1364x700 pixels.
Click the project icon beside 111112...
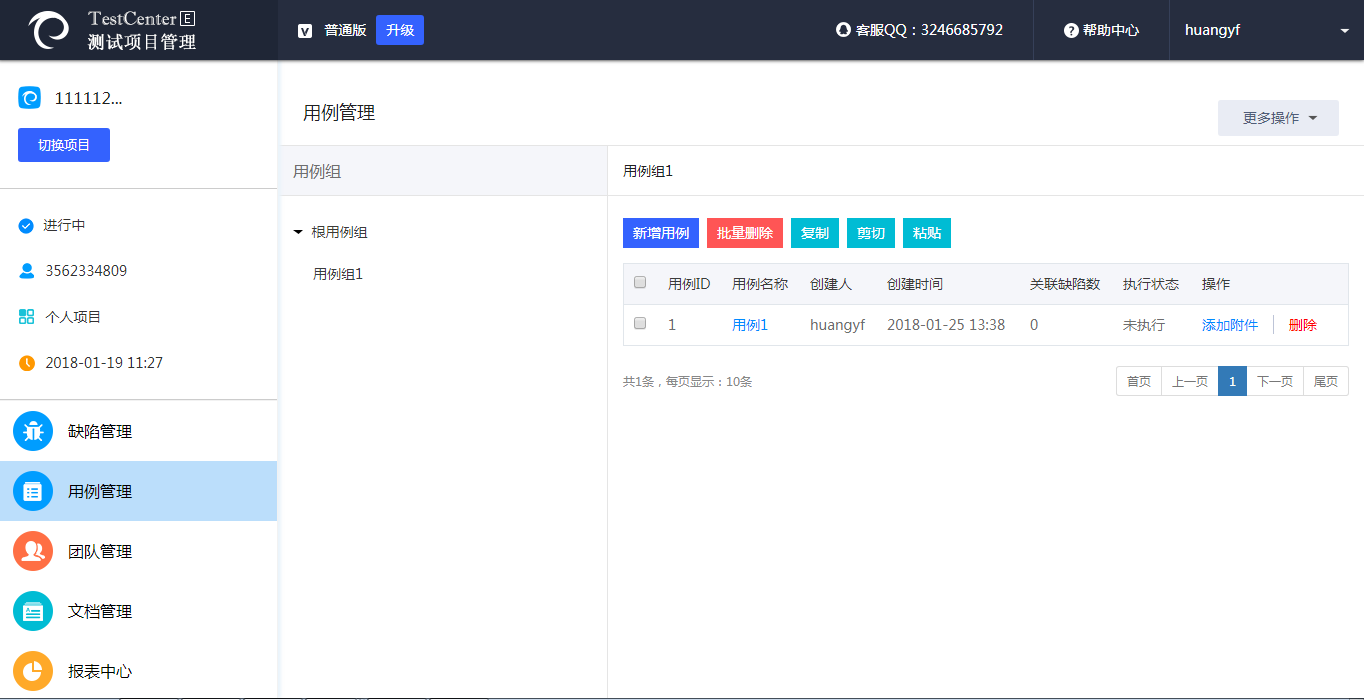(30, 98)
